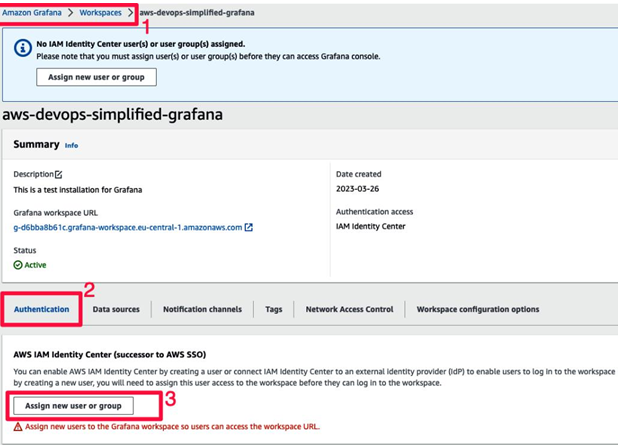Open the Info link next to Summary

pos(71,145)
